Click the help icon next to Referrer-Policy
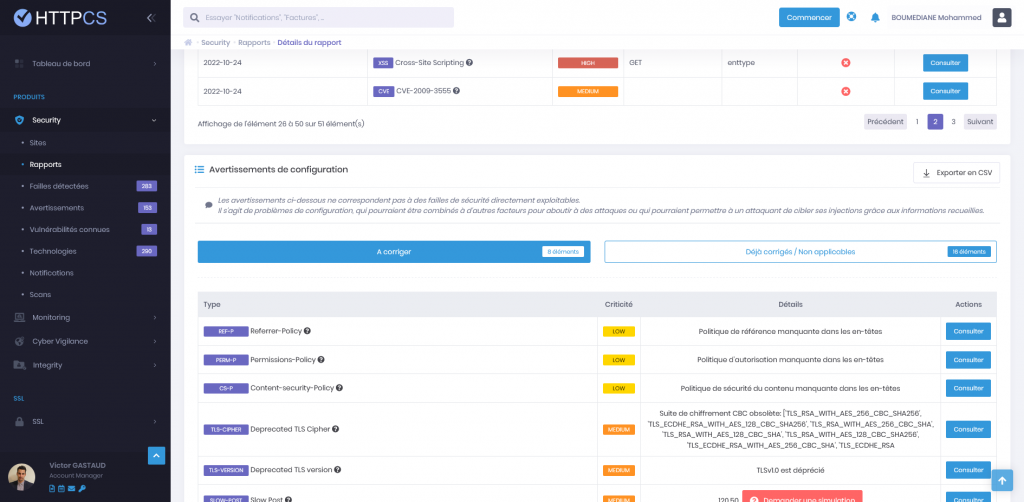The height and width of the screenshot is (502, 1024). point(307,331)
